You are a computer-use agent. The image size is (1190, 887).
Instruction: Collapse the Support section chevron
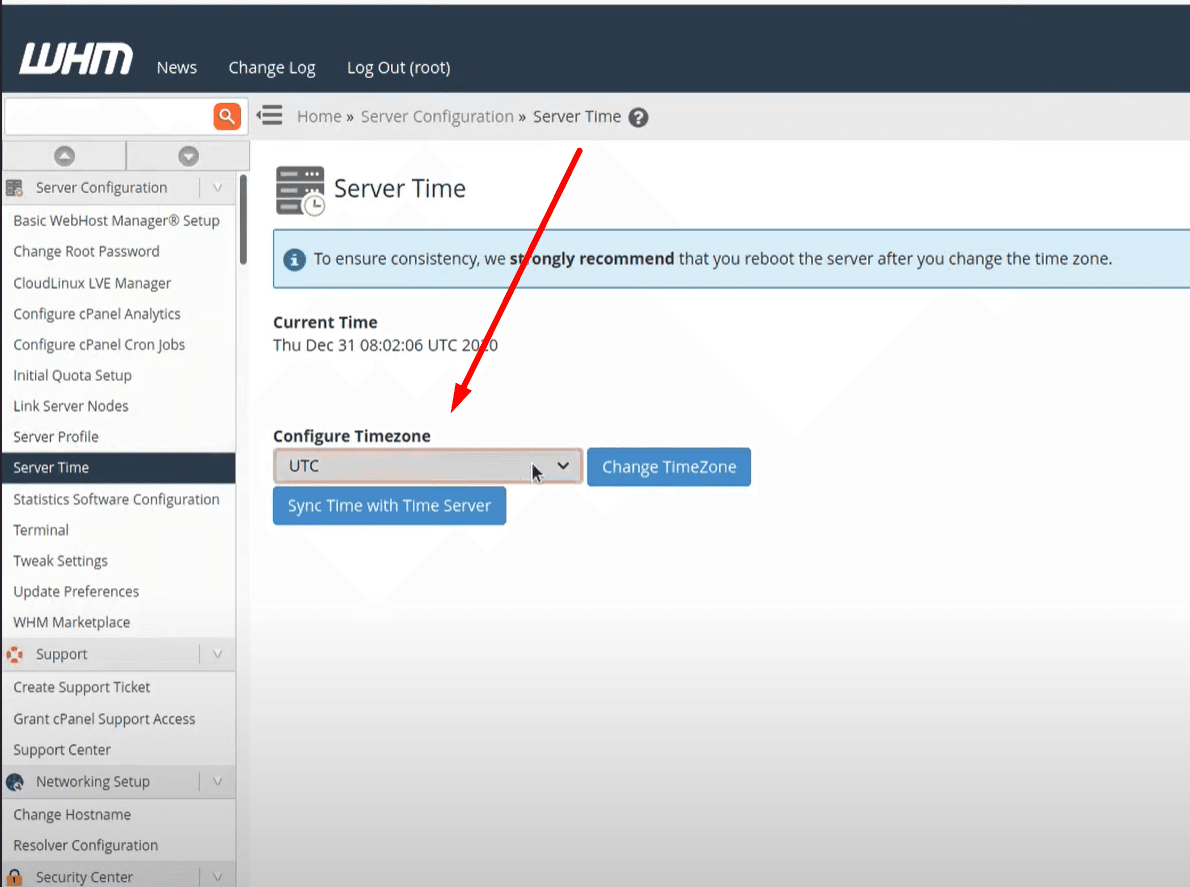coord(217,654)
